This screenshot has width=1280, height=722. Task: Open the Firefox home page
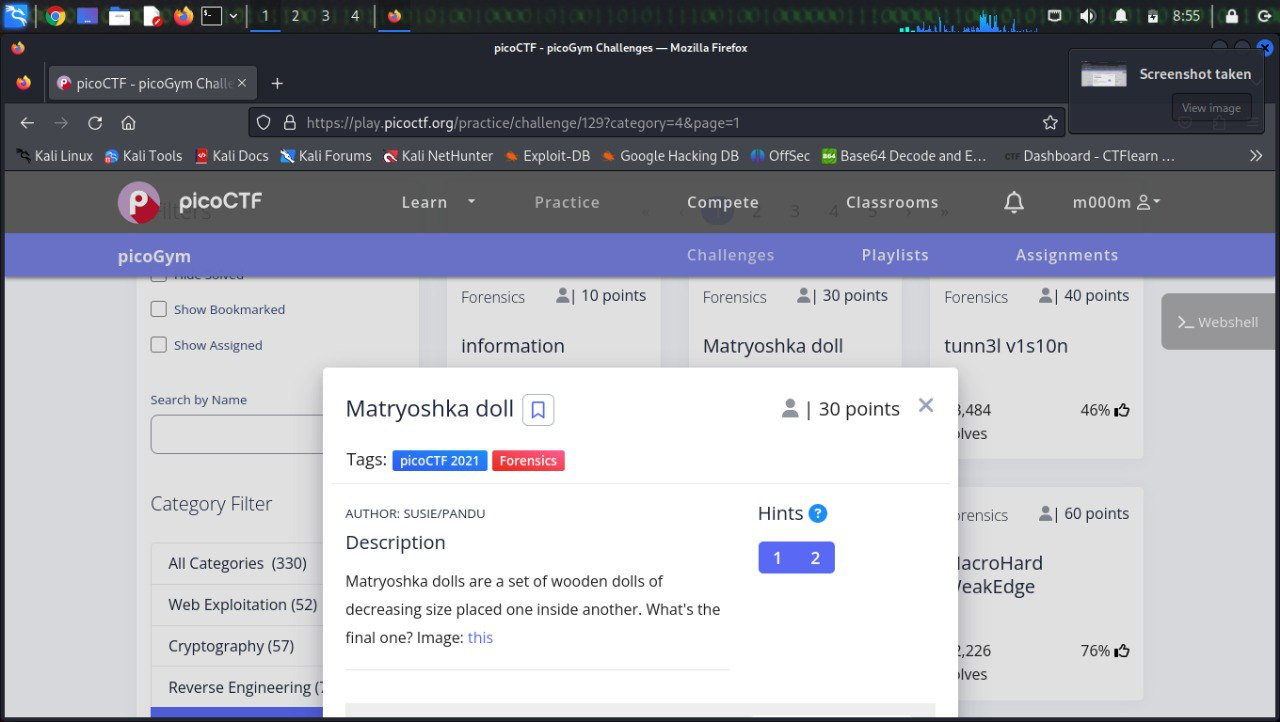(x=128, y=123)
